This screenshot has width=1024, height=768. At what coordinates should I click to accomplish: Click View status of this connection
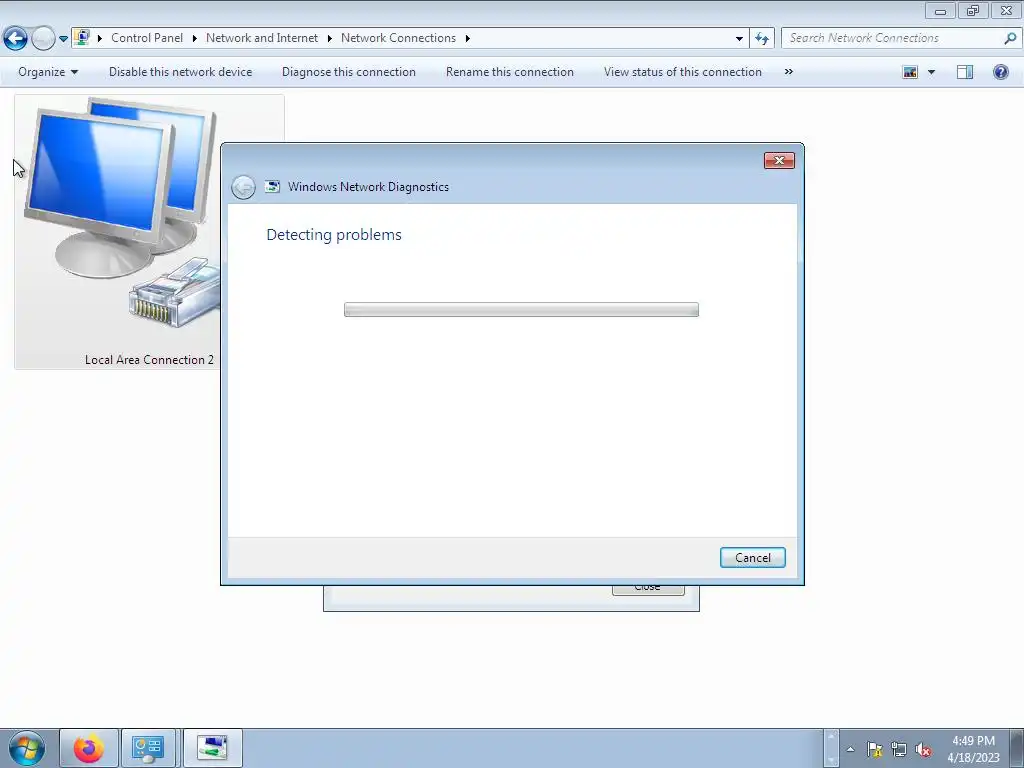[x=682, y=72]
